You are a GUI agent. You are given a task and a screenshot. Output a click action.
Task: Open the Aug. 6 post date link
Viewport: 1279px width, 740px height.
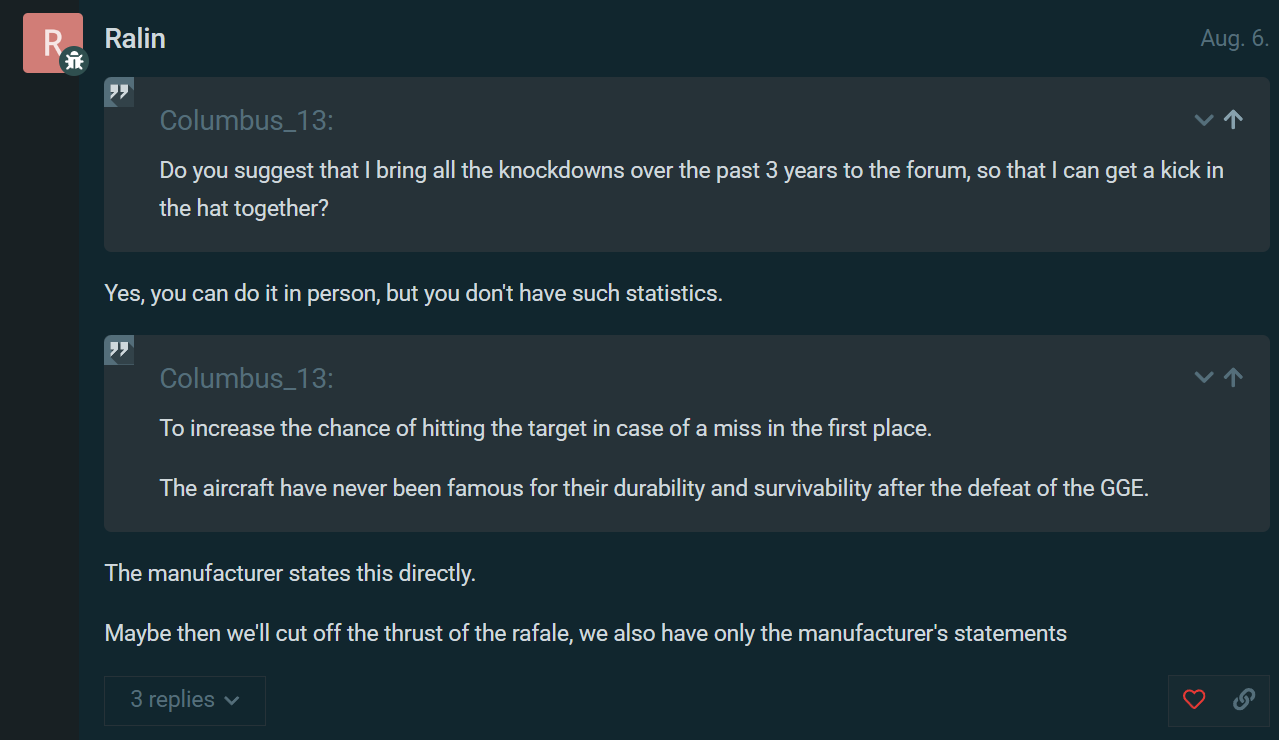(x=1234, y=39)
